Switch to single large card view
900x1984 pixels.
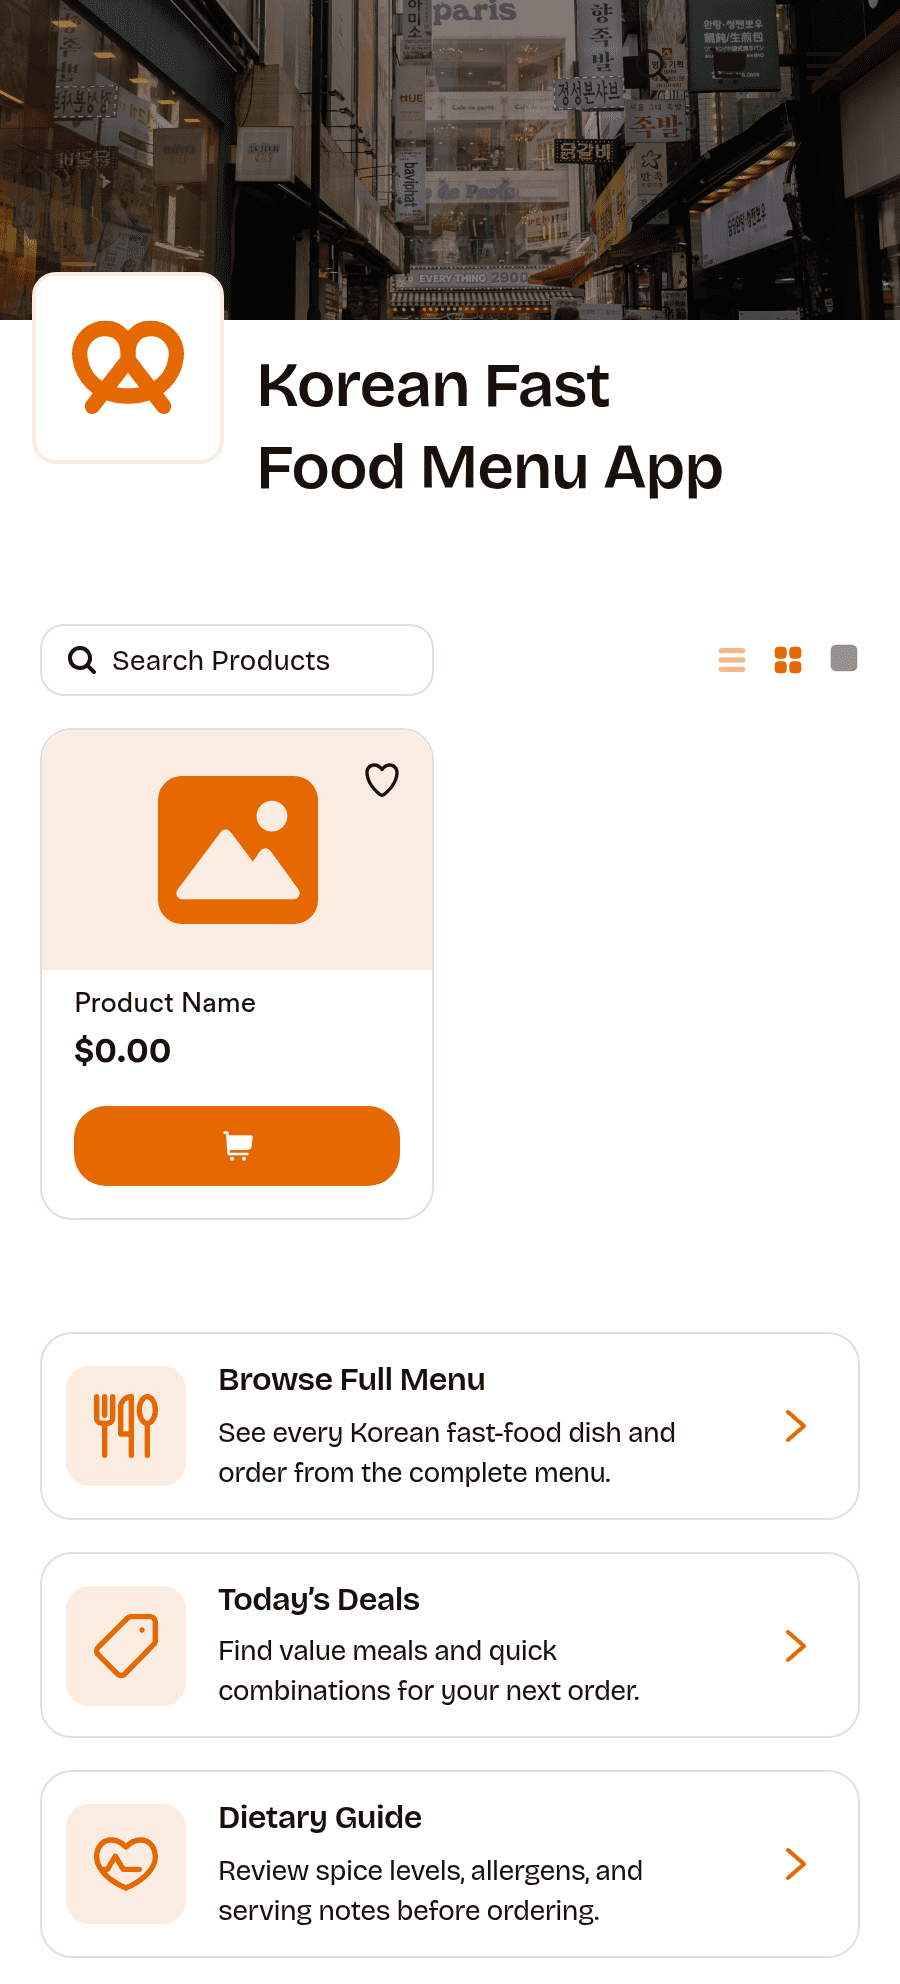844,658
